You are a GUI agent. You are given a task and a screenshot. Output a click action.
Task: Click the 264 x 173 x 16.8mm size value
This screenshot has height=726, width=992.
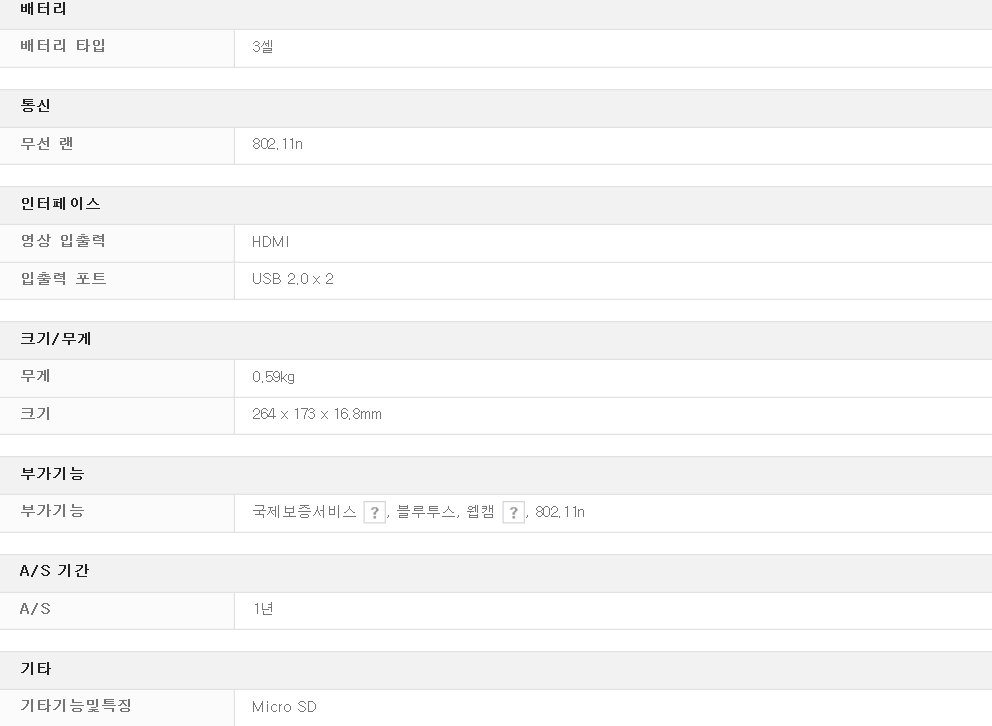[x=316, y=414]
